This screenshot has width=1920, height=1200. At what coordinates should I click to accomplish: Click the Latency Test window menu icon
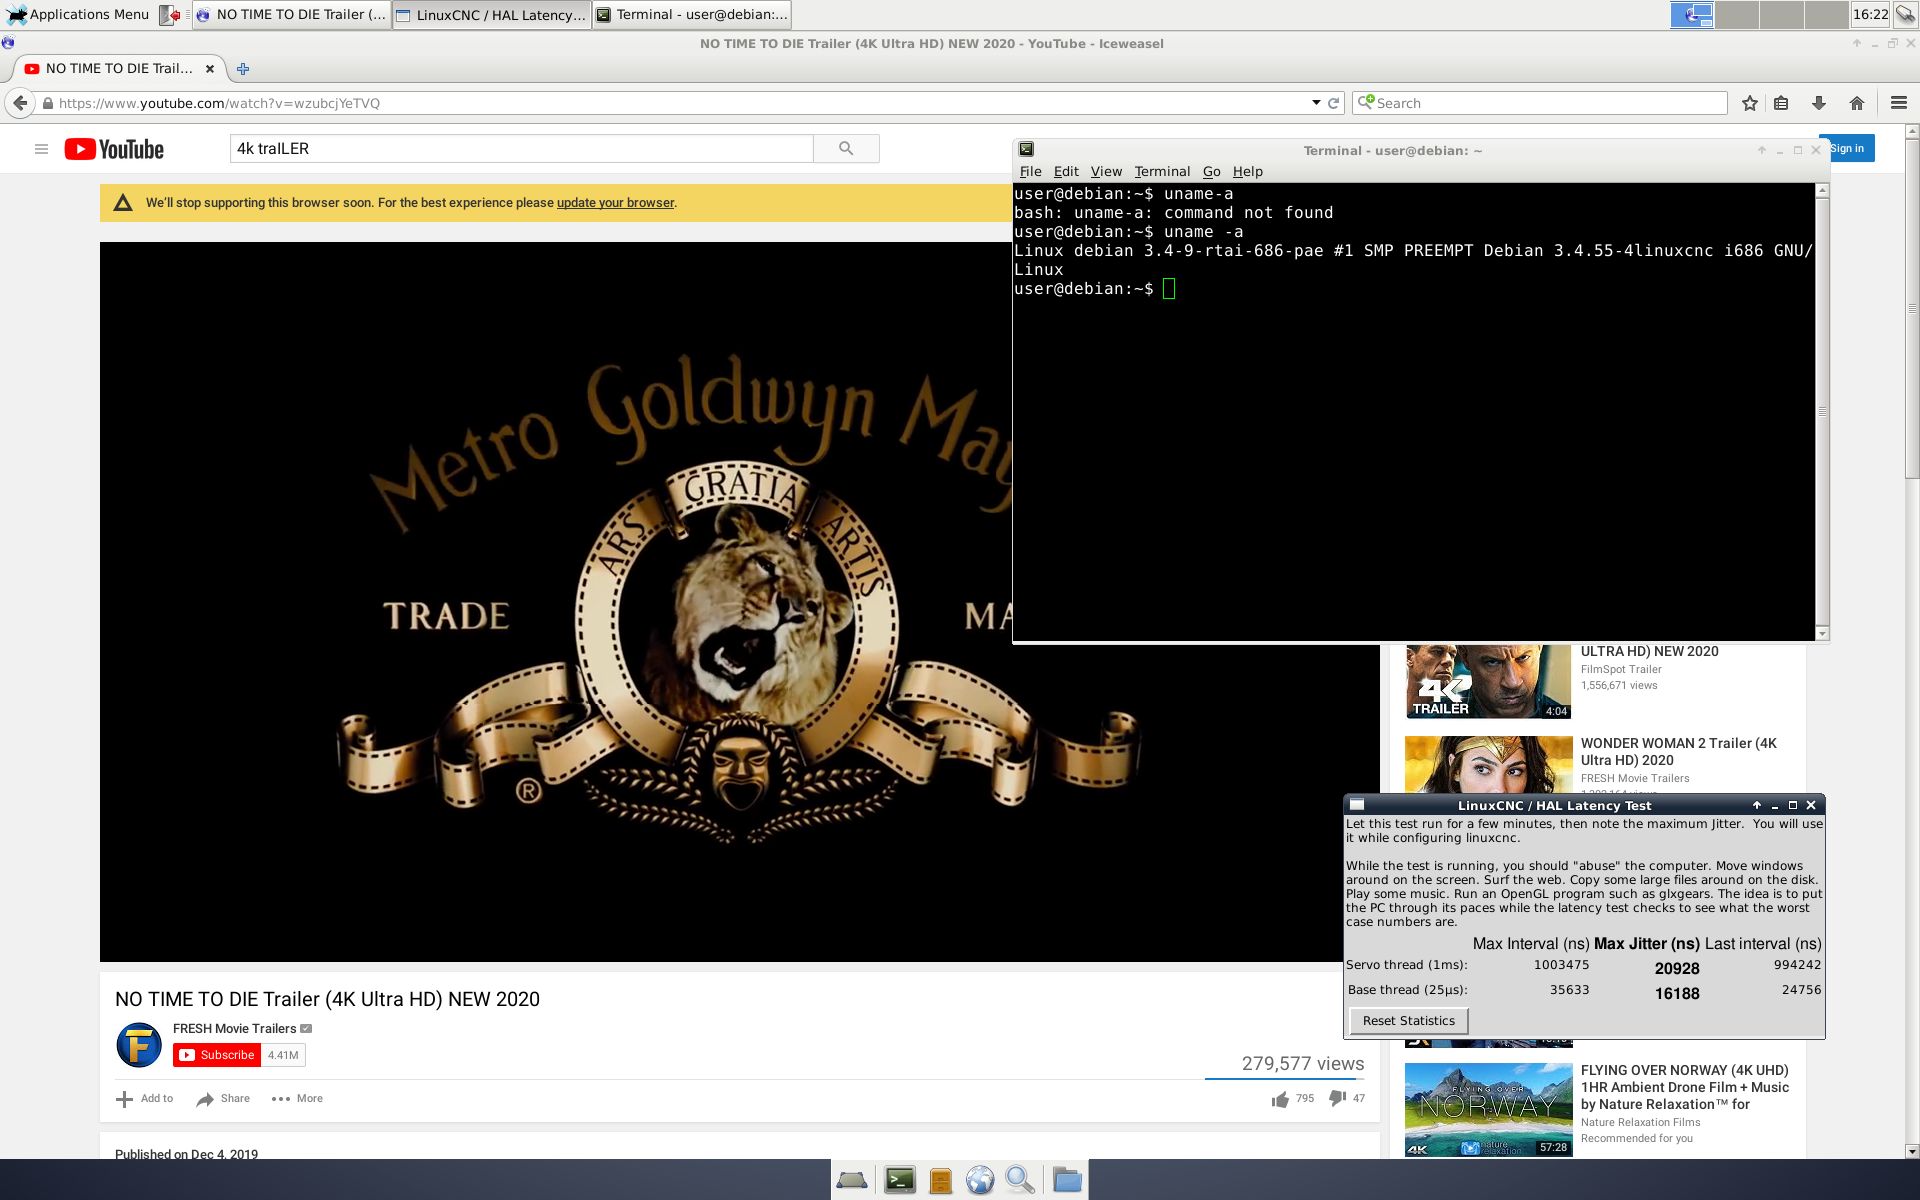(1357, 805)
